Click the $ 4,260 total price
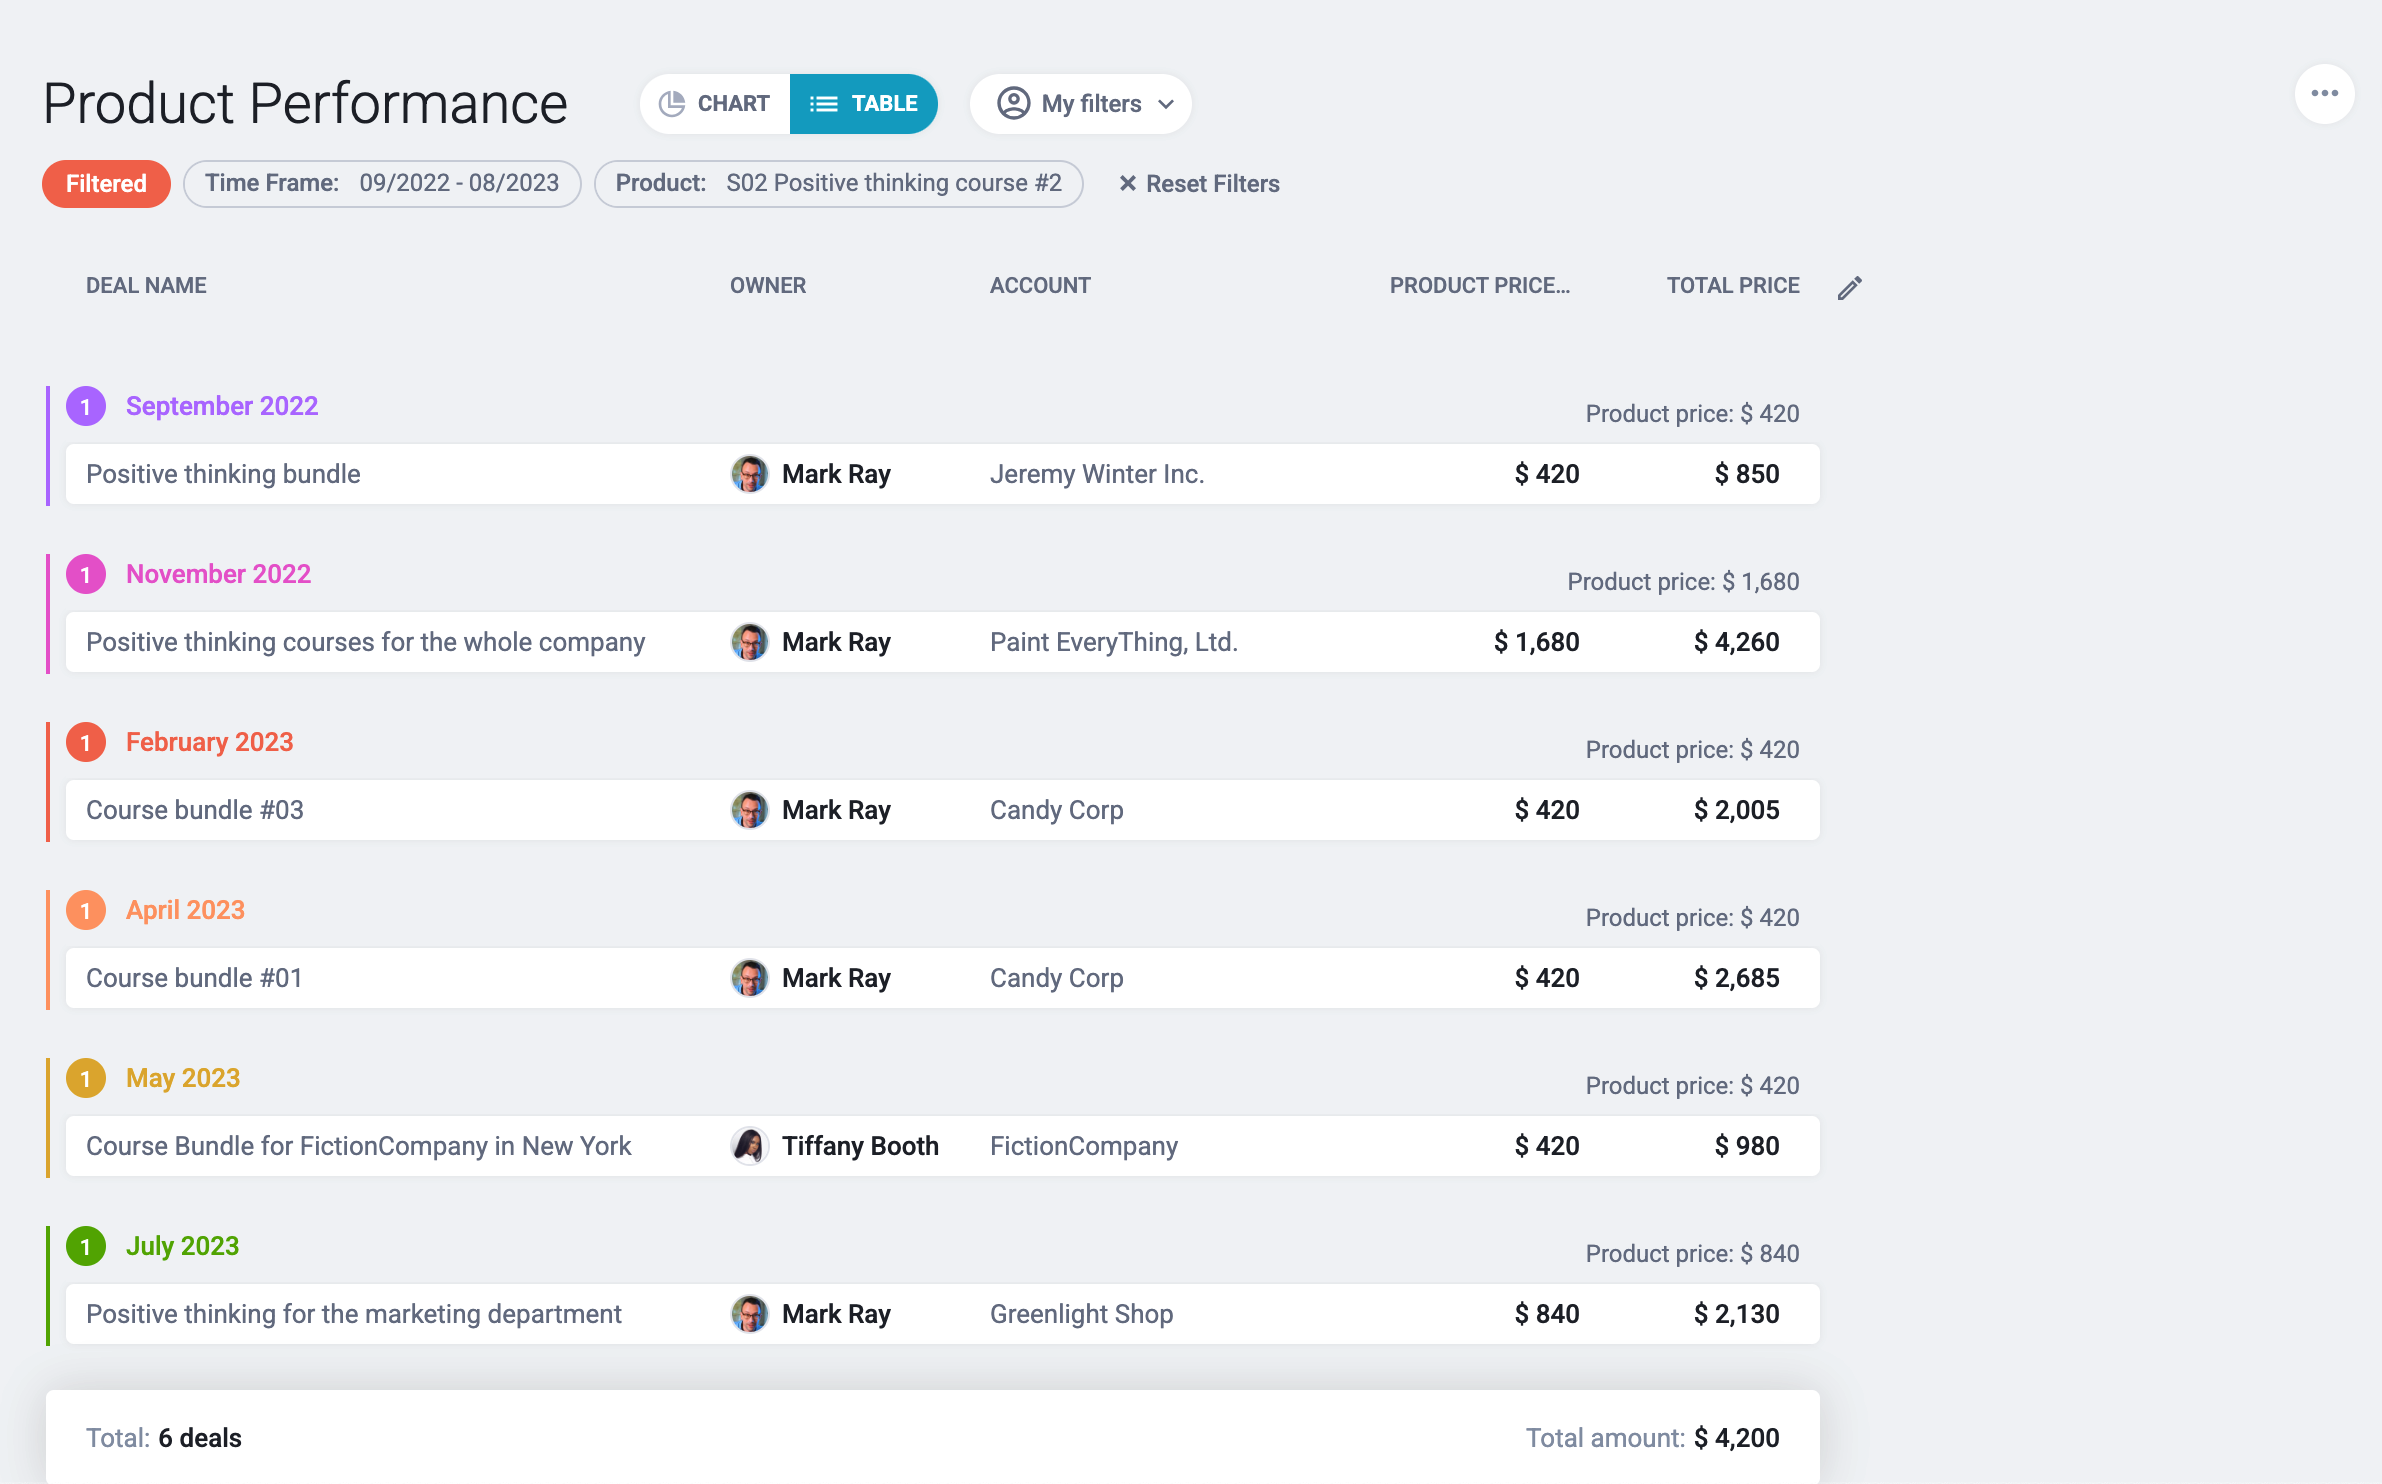 (1737, 642)
